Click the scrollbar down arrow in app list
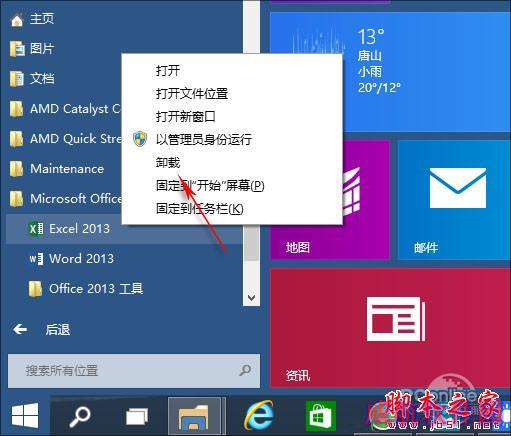The image size is (511, 436). coord(252,297)
